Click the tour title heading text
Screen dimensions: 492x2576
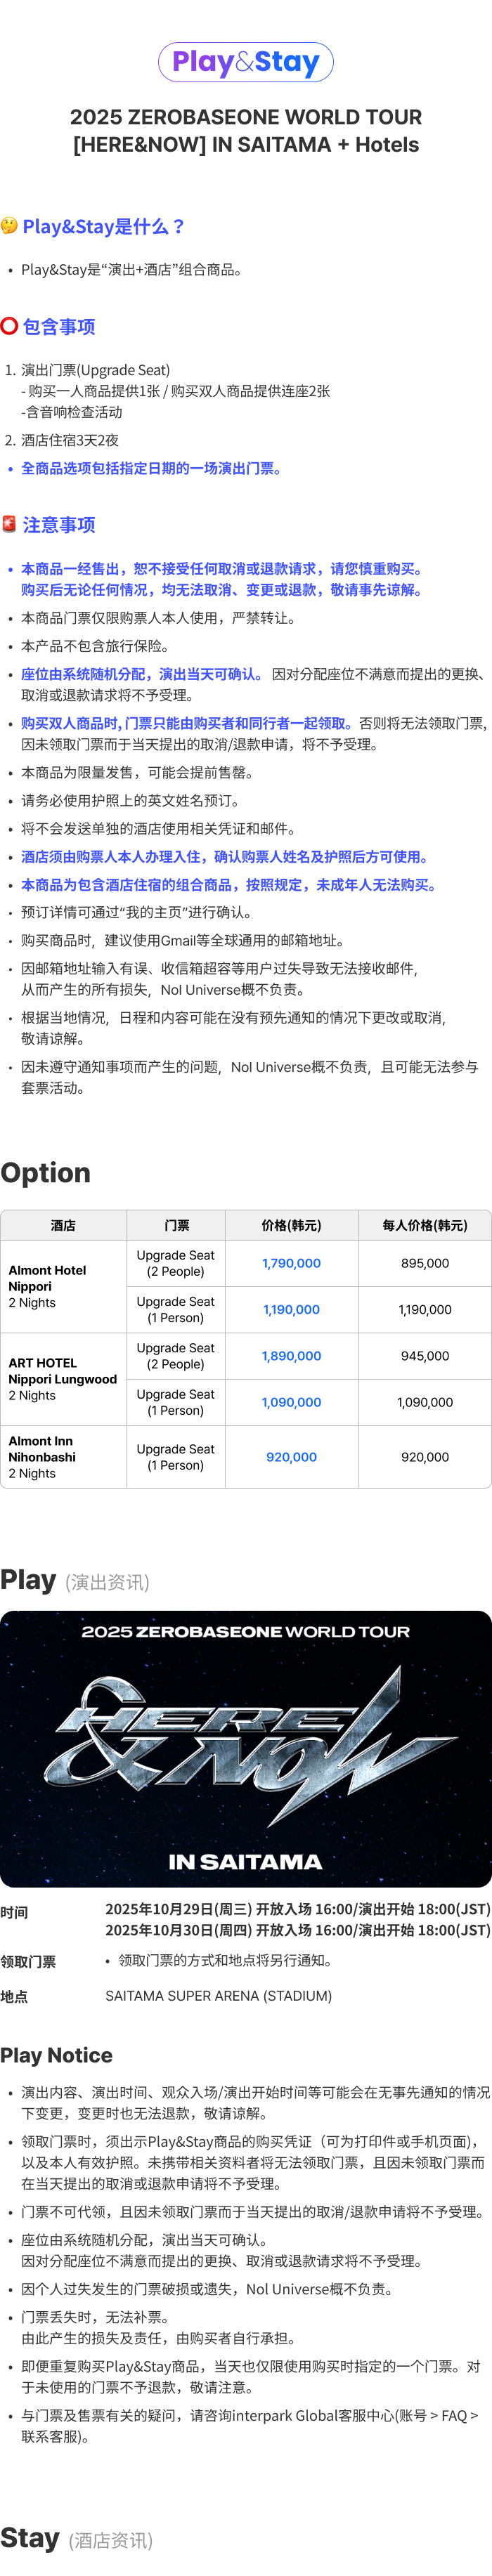(246, 131)
